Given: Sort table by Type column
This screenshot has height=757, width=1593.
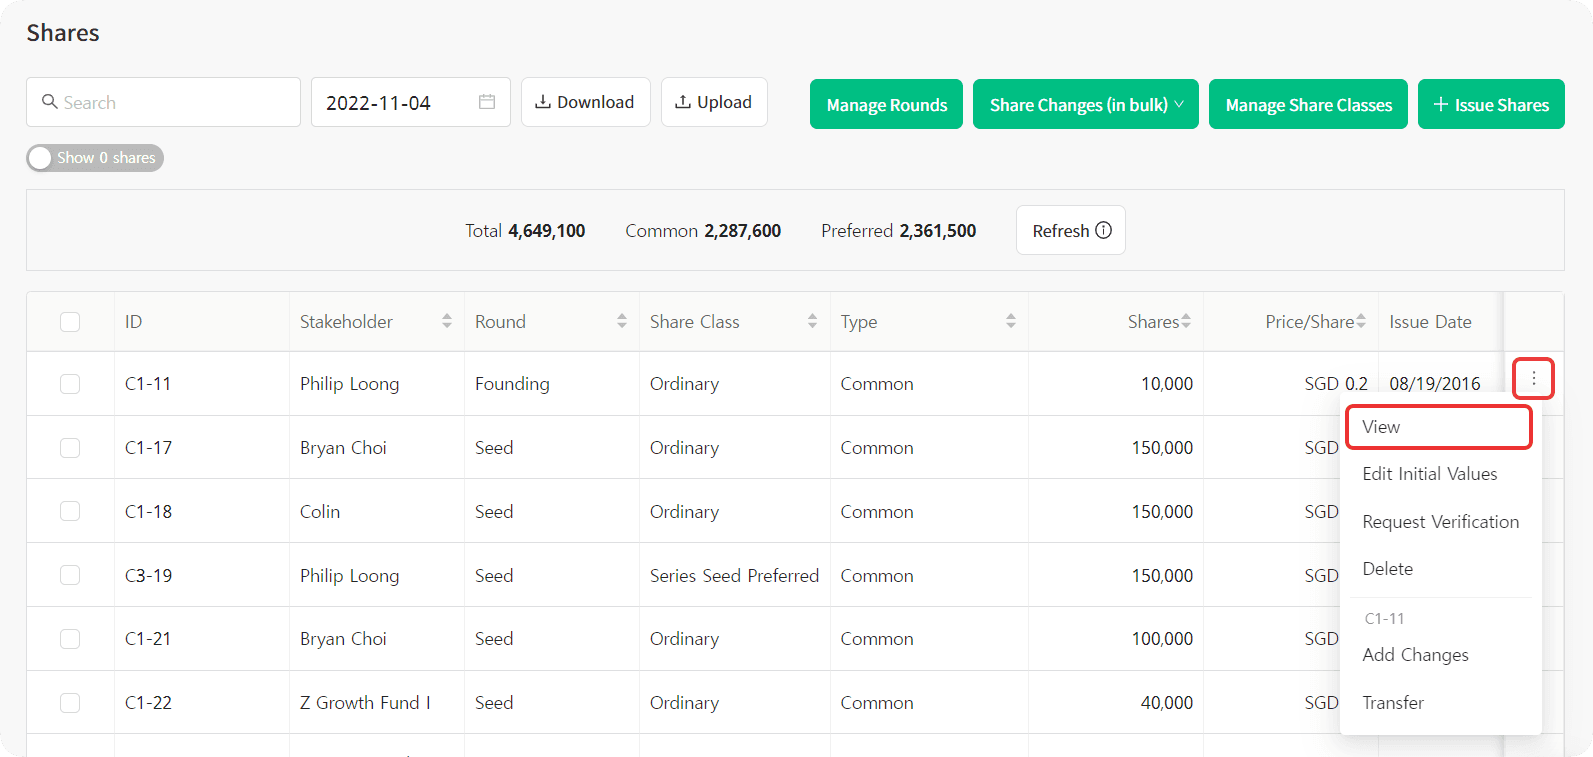Looking at the screenshot, I should pos(1011,321).
